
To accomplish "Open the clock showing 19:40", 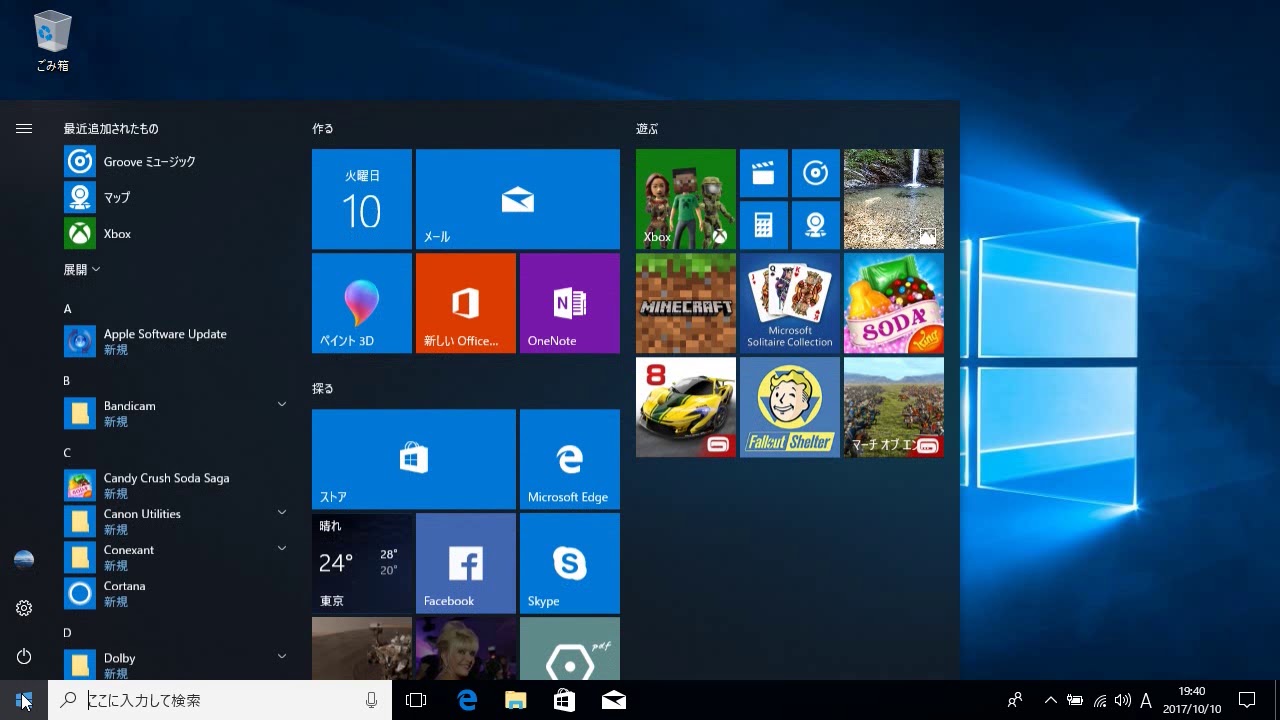I will (x=1192, y=700).
